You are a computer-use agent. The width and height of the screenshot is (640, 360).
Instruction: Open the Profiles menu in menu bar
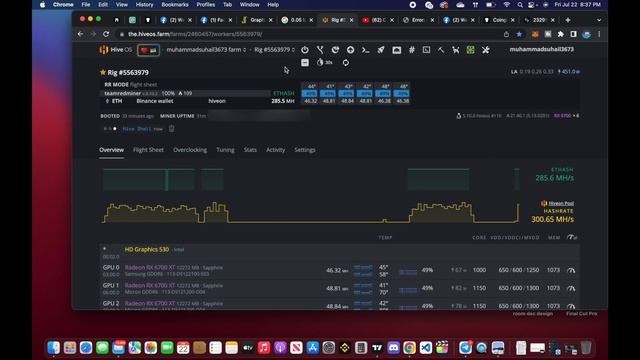coord(206,4)
